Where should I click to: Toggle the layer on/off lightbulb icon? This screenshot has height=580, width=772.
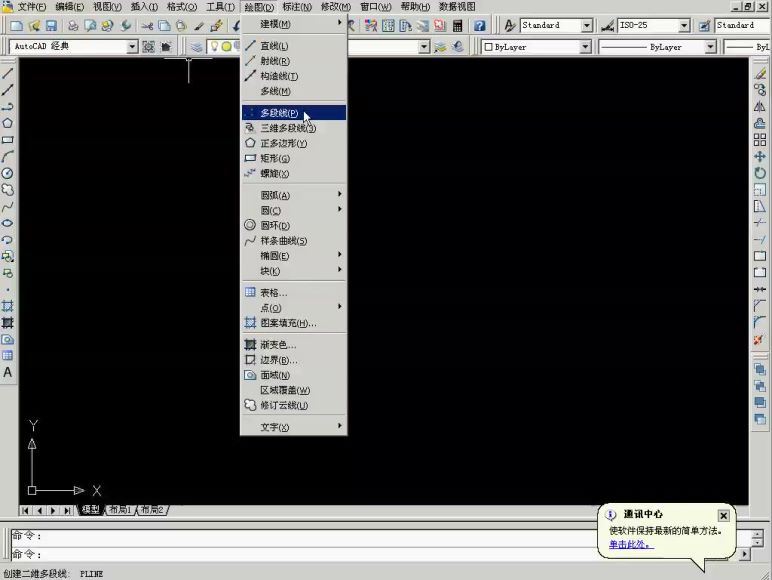pyautogui.click(x=213, y=47)
